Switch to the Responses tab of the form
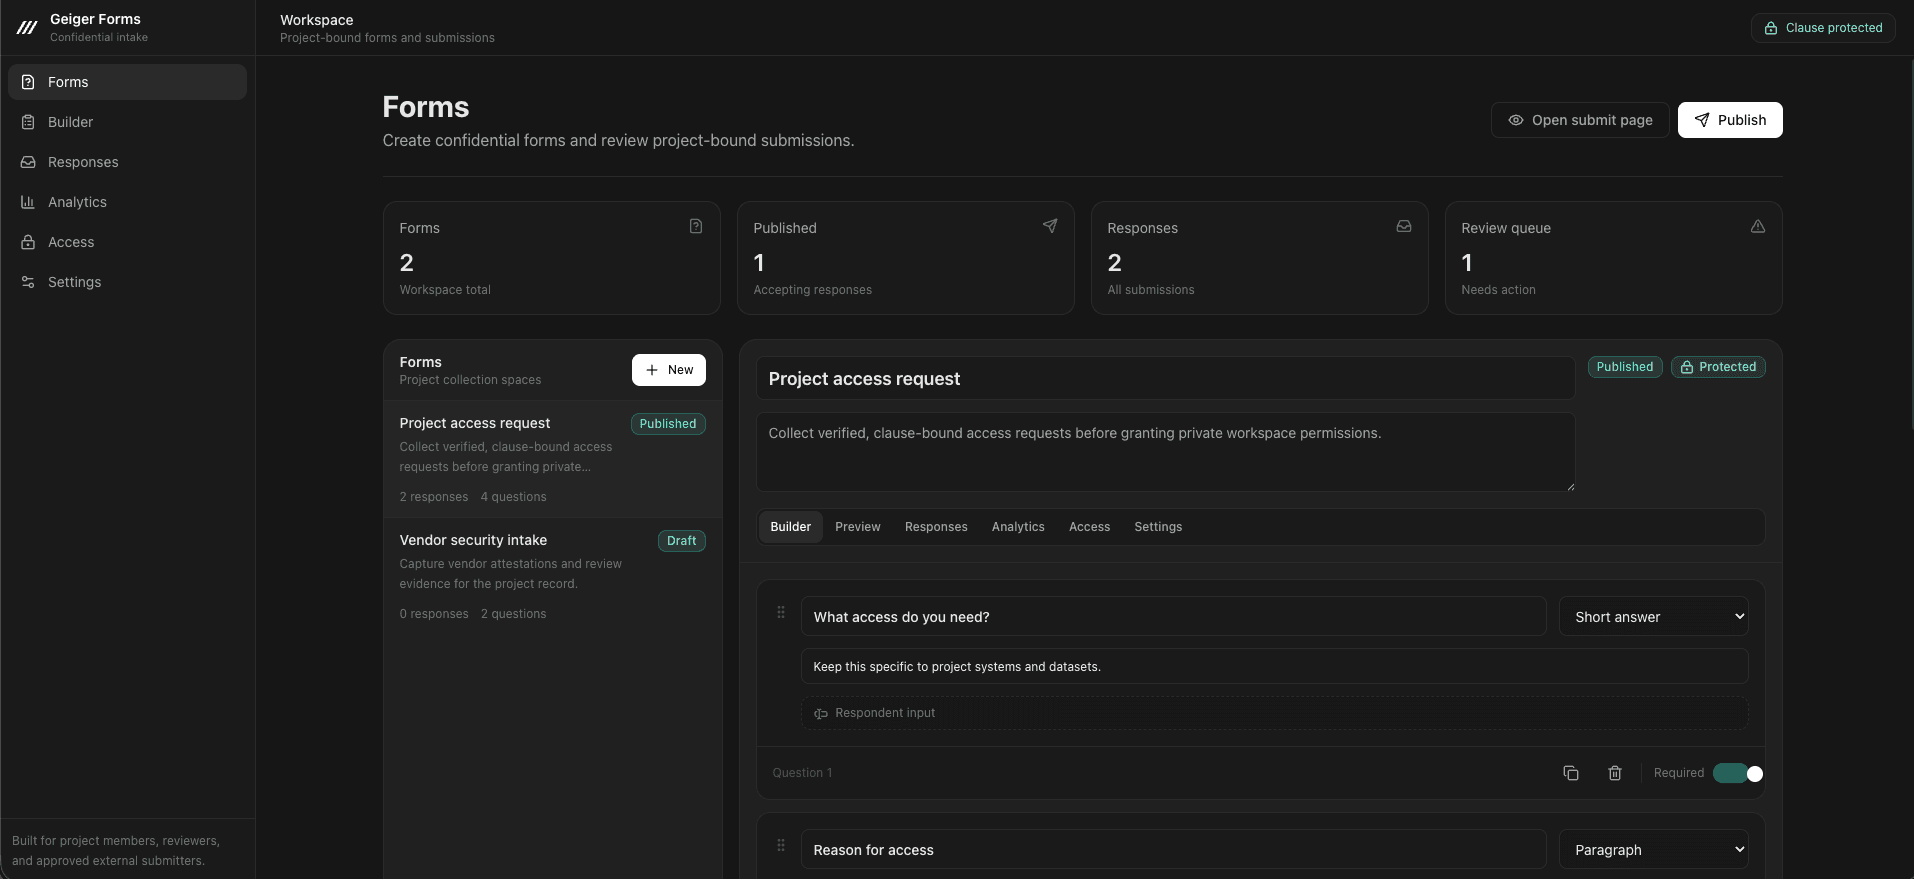Image resolution: width=1914 pixels, height=879 pixels. point(936,527)
